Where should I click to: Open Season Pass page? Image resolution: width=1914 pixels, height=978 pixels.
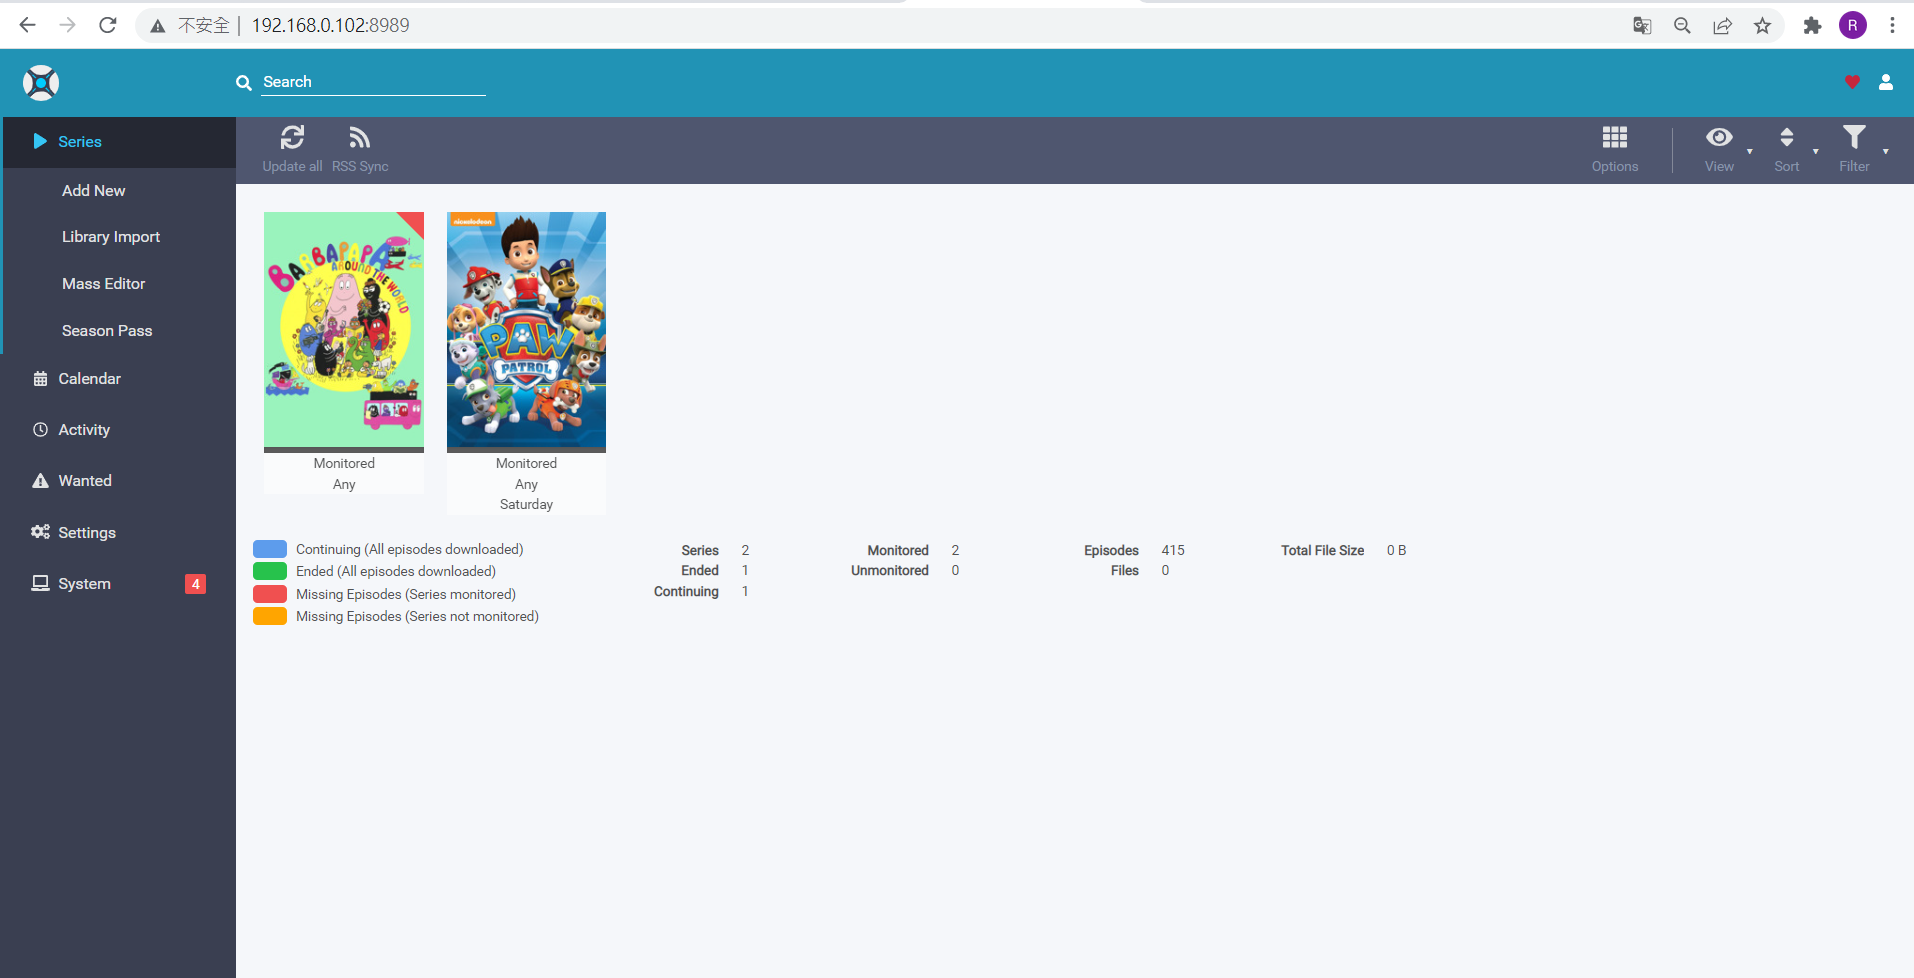click(x=107, y=331)
